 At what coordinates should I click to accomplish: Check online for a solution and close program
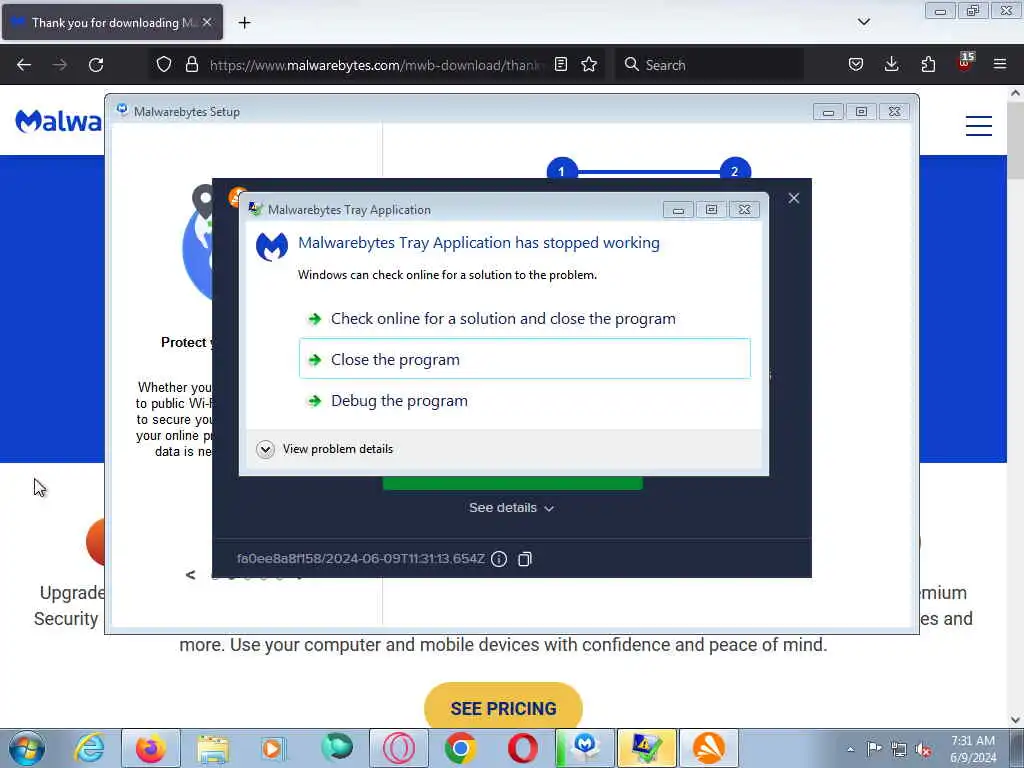point(503,319)
